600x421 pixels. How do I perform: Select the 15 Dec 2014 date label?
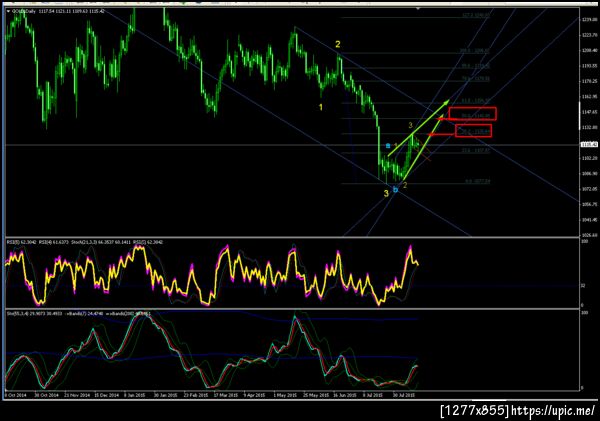(x=106, y=395)
